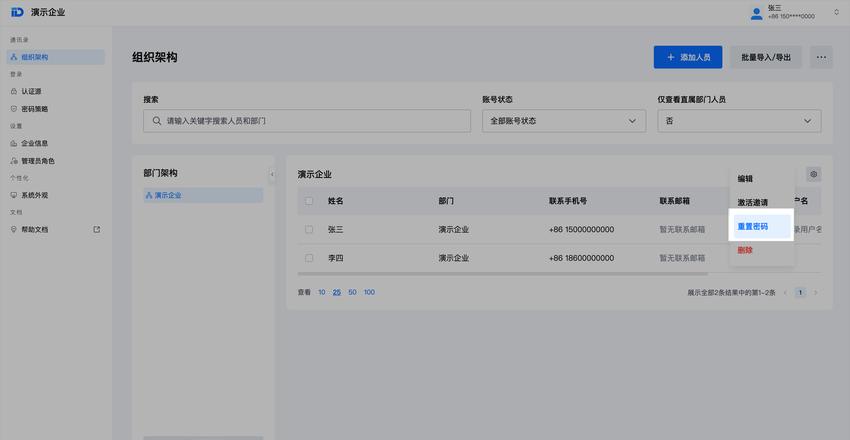Click the magnifier icon in the search box
The height and width of the screenshot is (440, 850).
(x=157, y=121)
